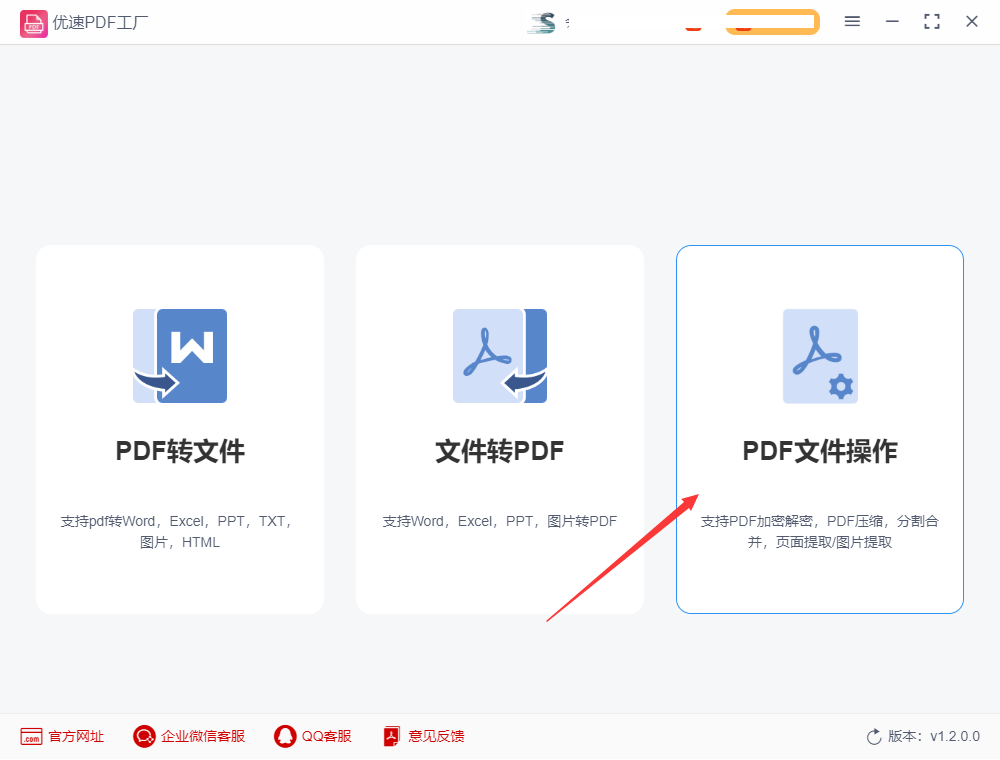Screen dimensions: 1000x760
Task: Click the 优速PDF工厂 app logo
Action: click(x=33, y=24)
